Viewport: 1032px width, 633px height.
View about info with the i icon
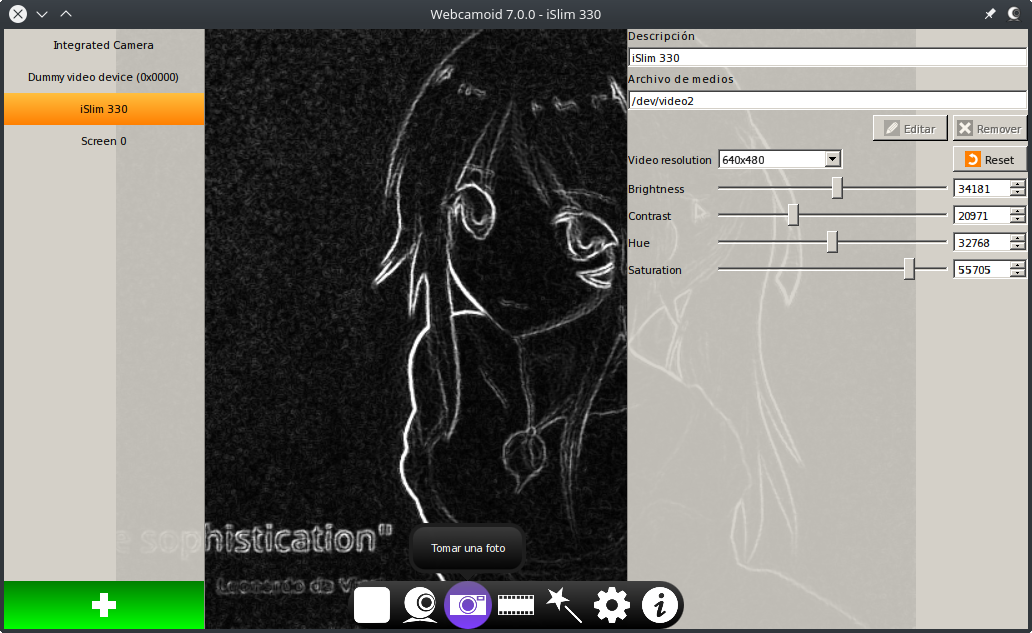click(x=658, y=604)
